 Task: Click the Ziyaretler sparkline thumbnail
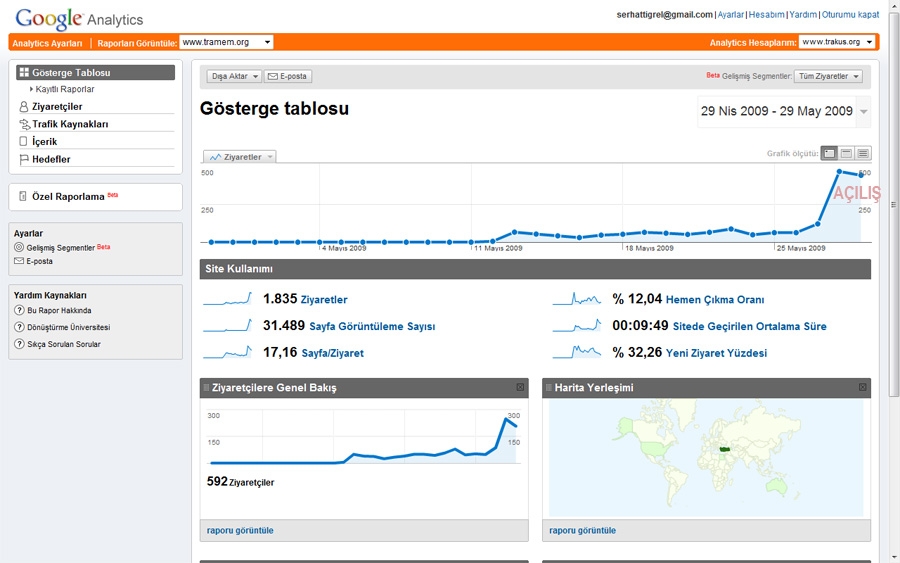click(x=227, y=298)
